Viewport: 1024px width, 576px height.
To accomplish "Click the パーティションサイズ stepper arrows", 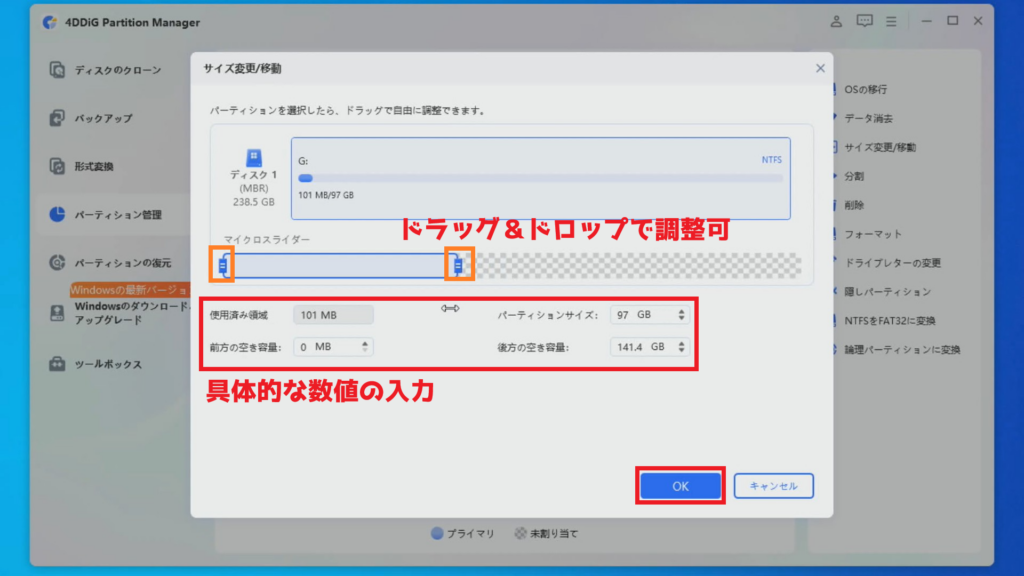I will (x=682, y=315).
